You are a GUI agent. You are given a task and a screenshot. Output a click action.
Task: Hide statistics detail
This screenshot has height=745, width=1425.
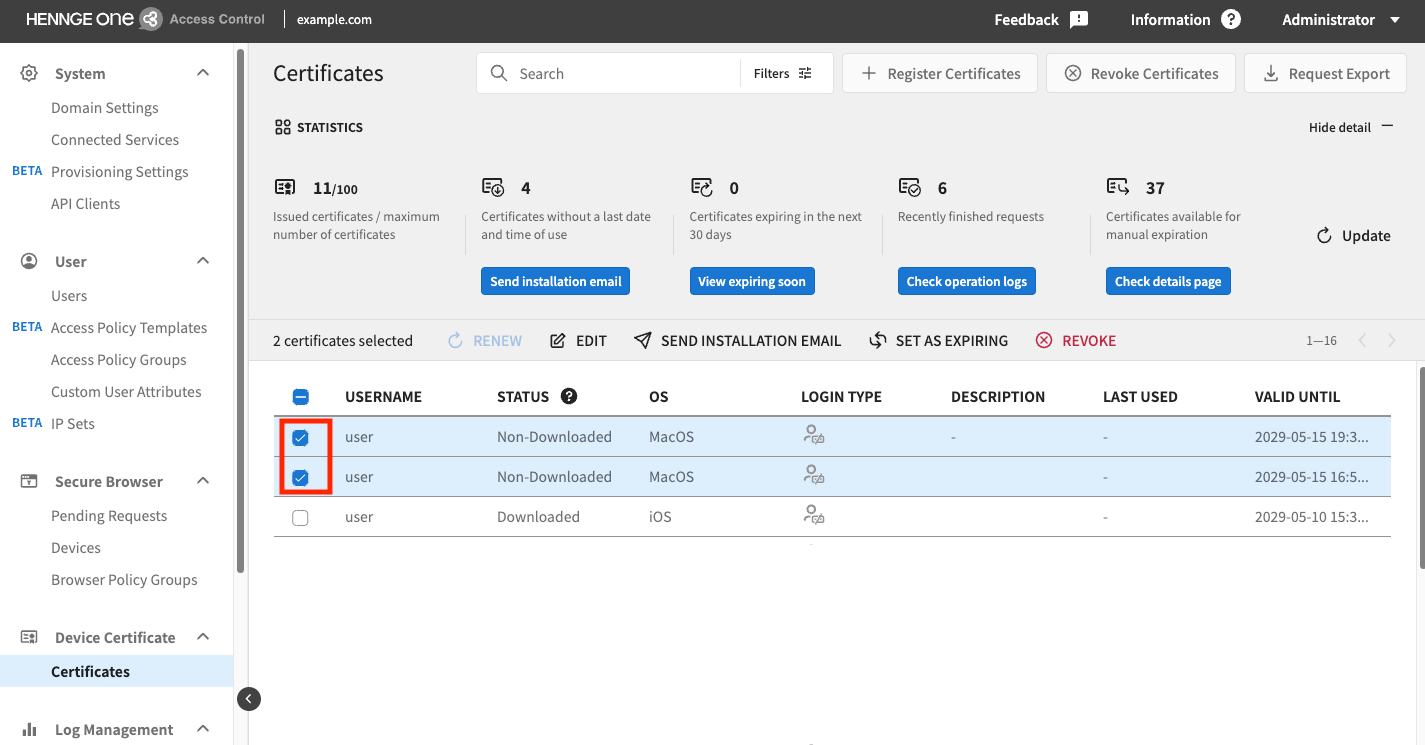pyautogui.click(x=1351, y=127)
